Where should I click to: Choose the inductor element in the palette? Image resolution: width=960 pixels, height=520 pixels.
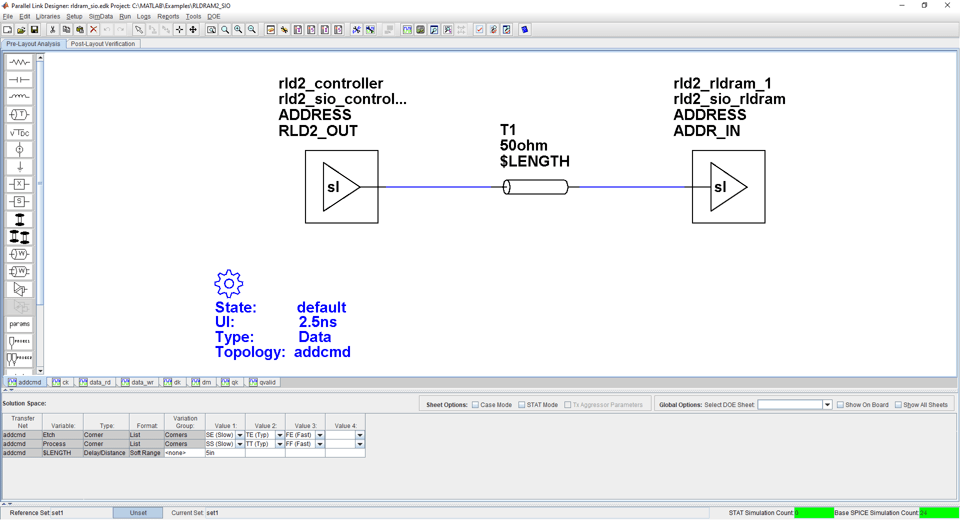[19, 97]
